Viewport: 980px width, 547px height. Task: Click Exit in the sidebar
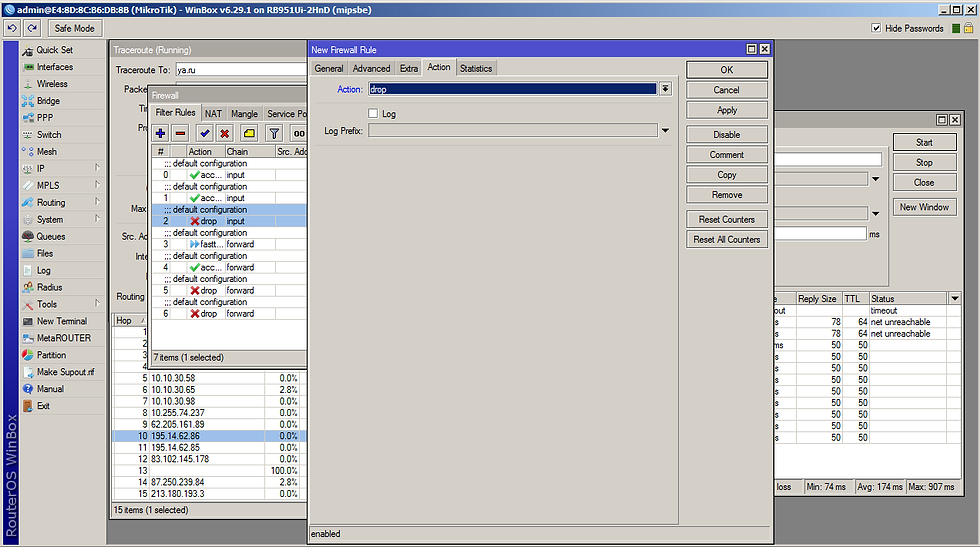(x=42, y=405)
